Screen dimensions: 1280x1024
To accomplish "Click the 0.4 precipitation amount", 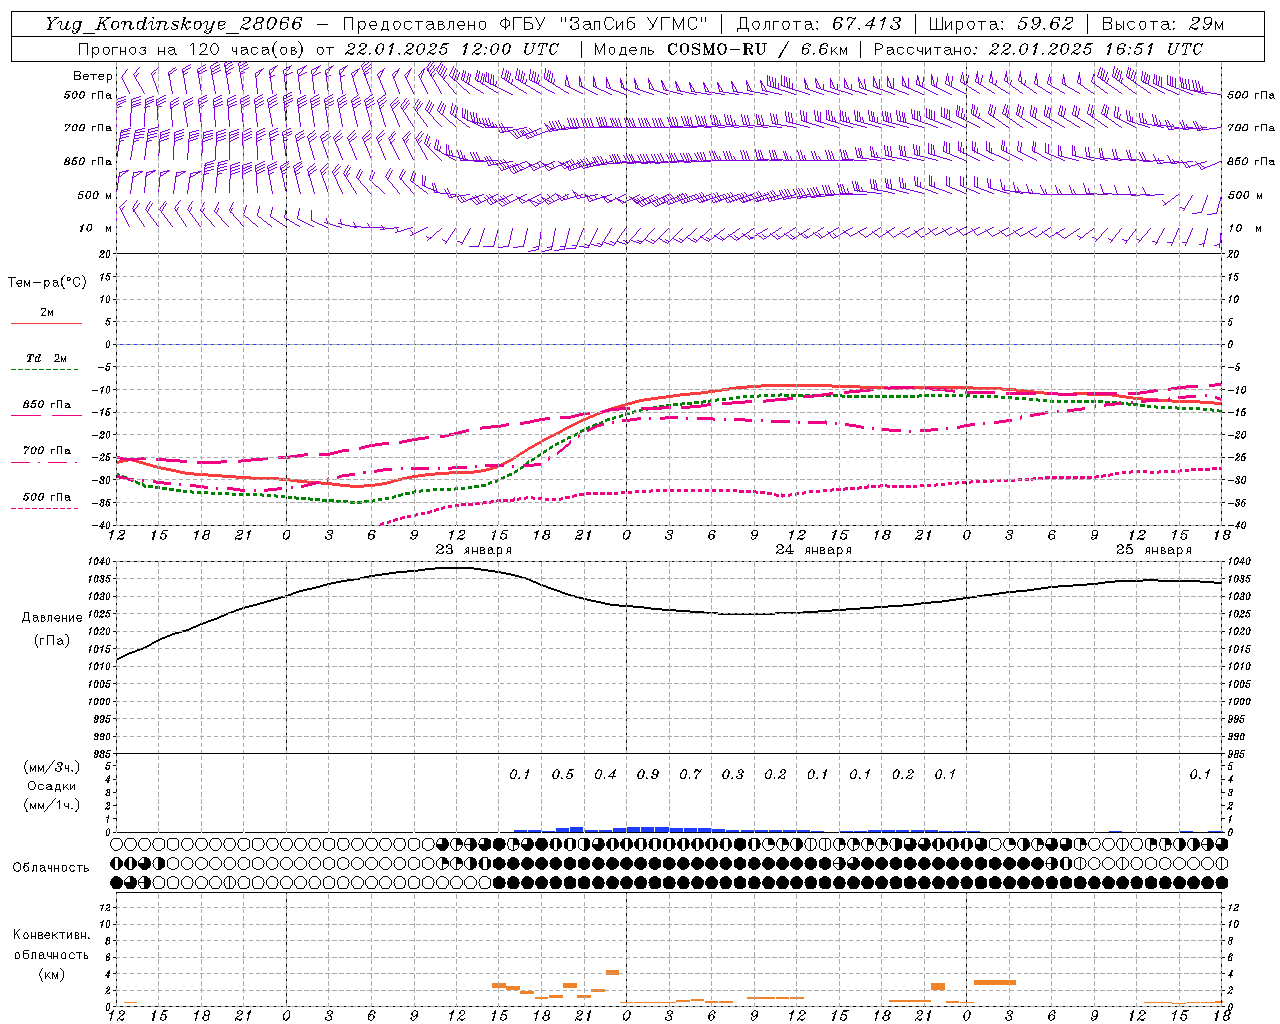I will tap(605, 774).
